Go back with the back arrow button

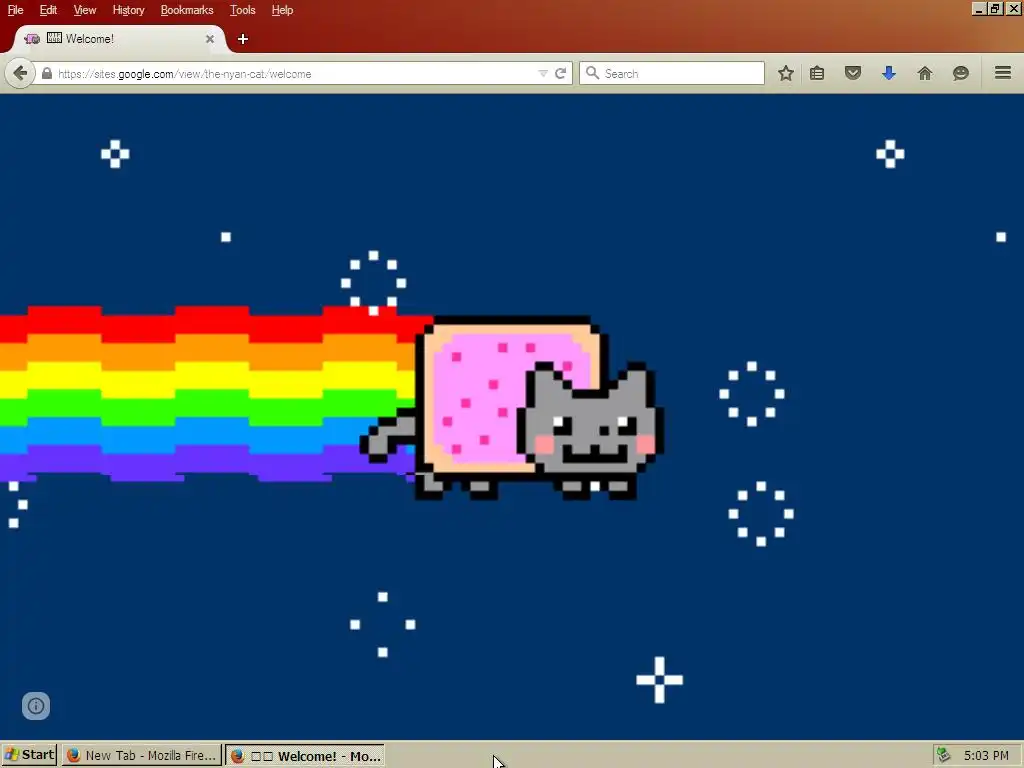coord(20,73)
